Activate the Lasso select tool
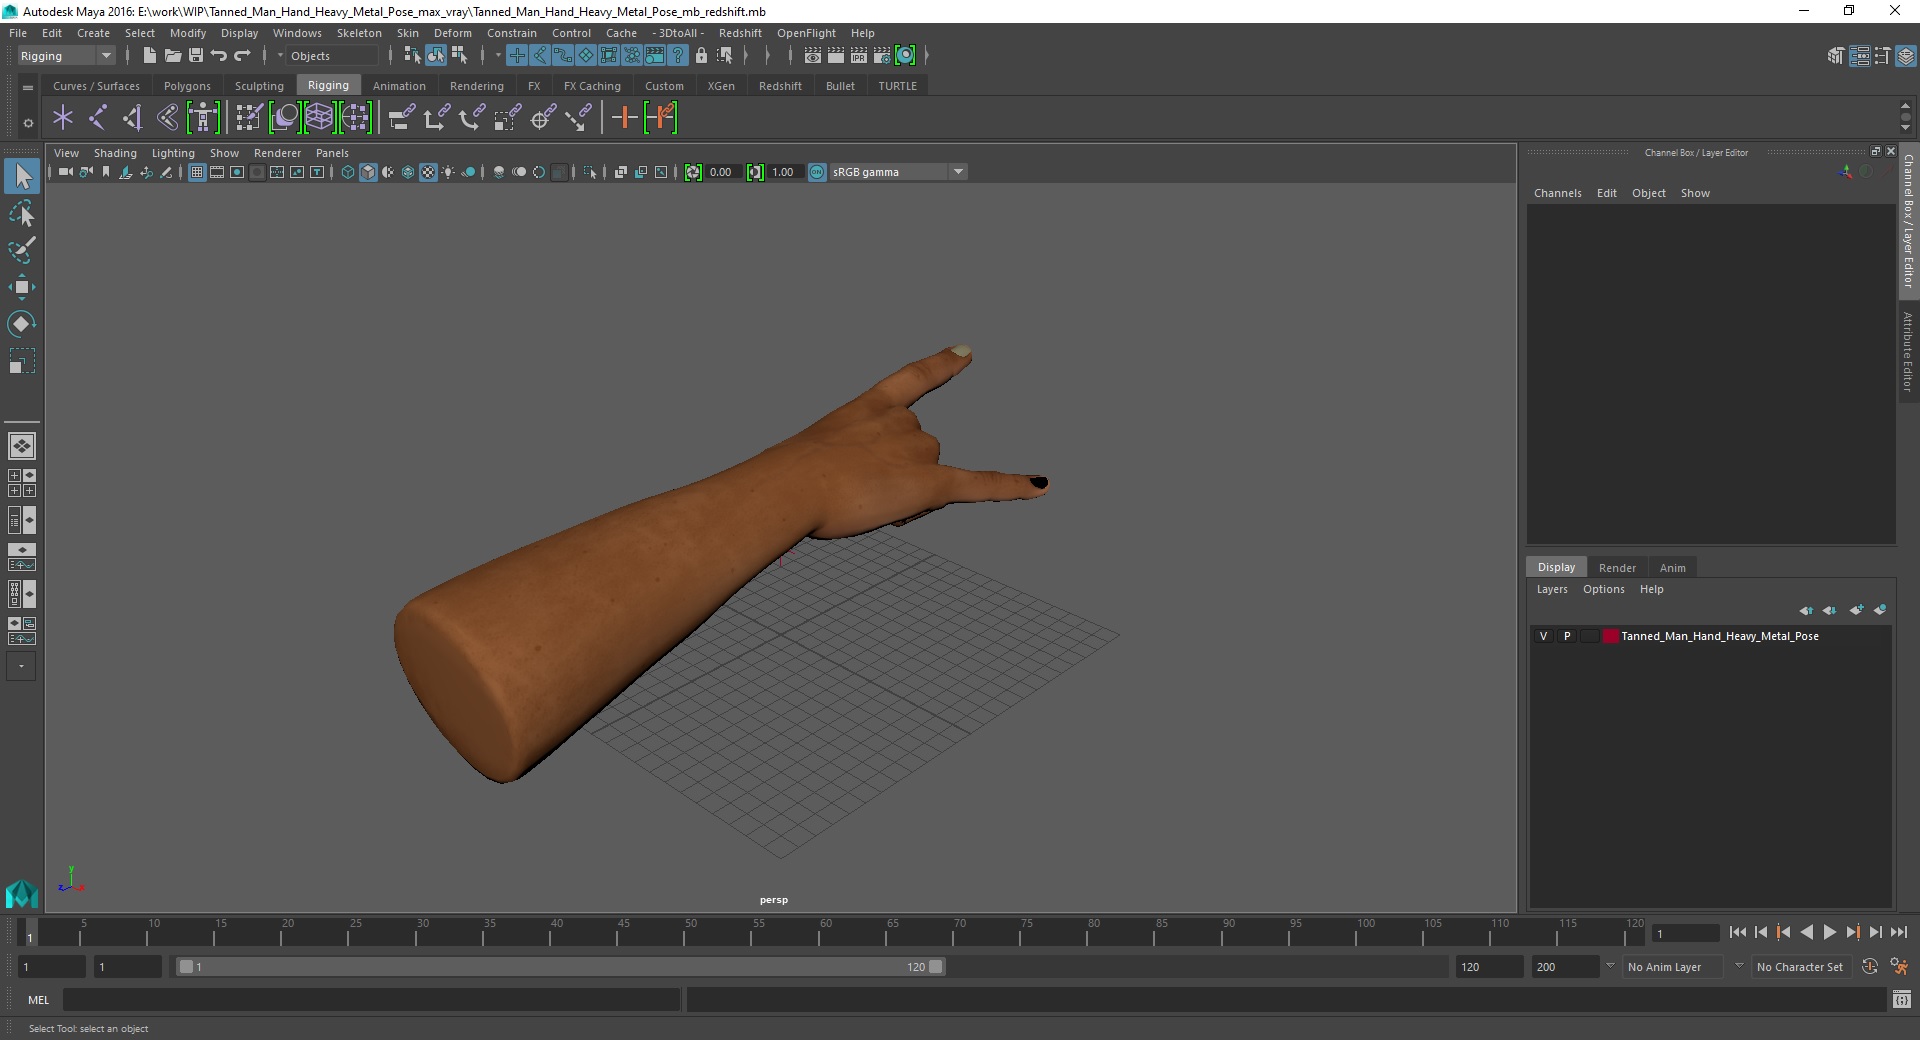 pos(22,214)
